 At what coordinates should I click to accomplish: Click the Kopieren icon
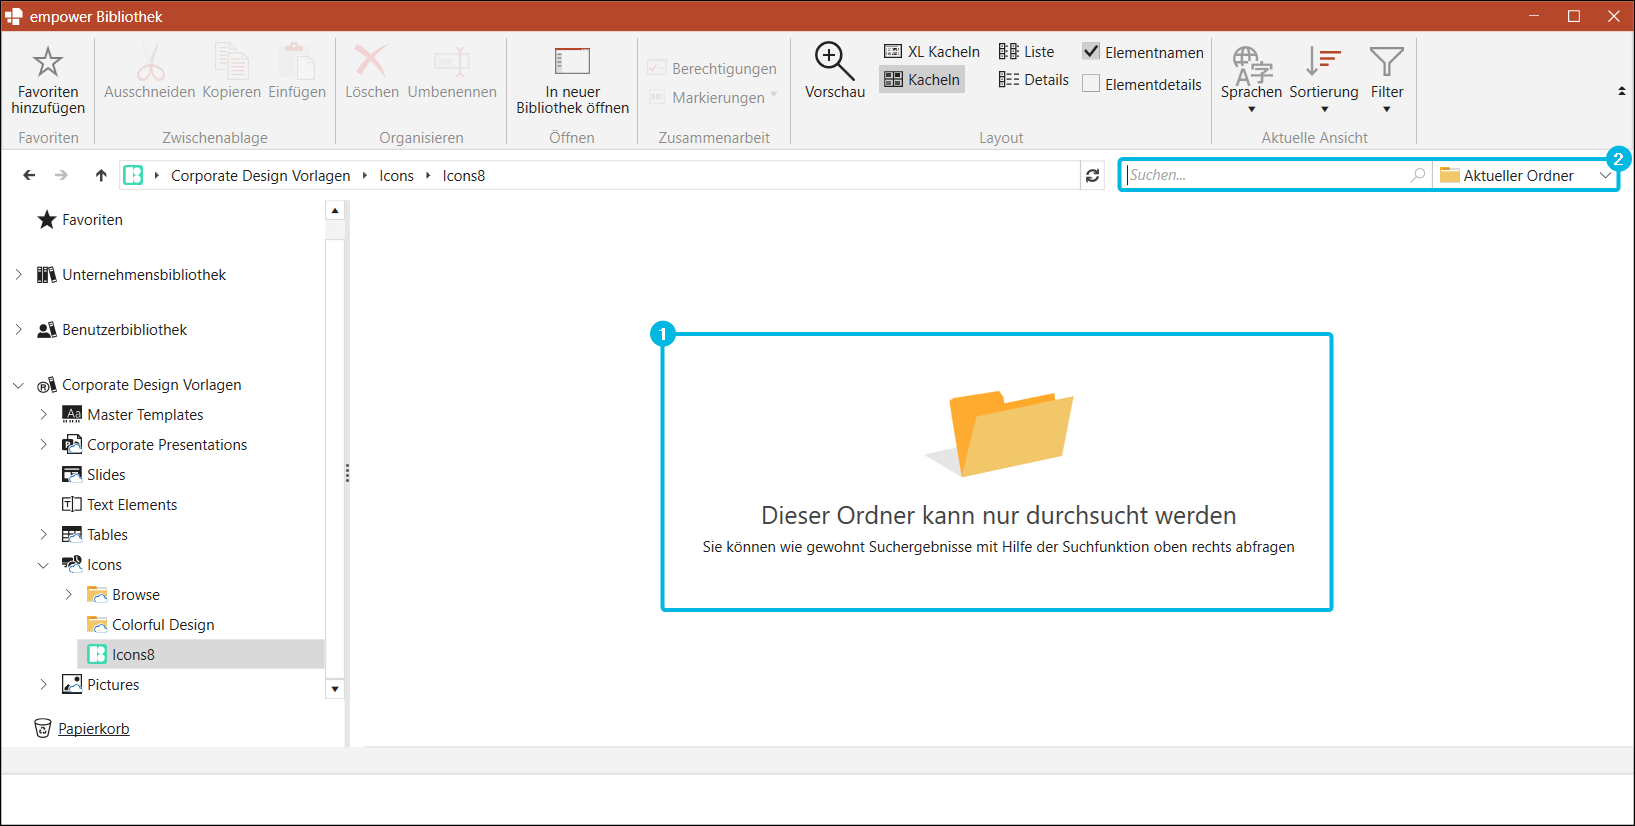click(232, 62)
